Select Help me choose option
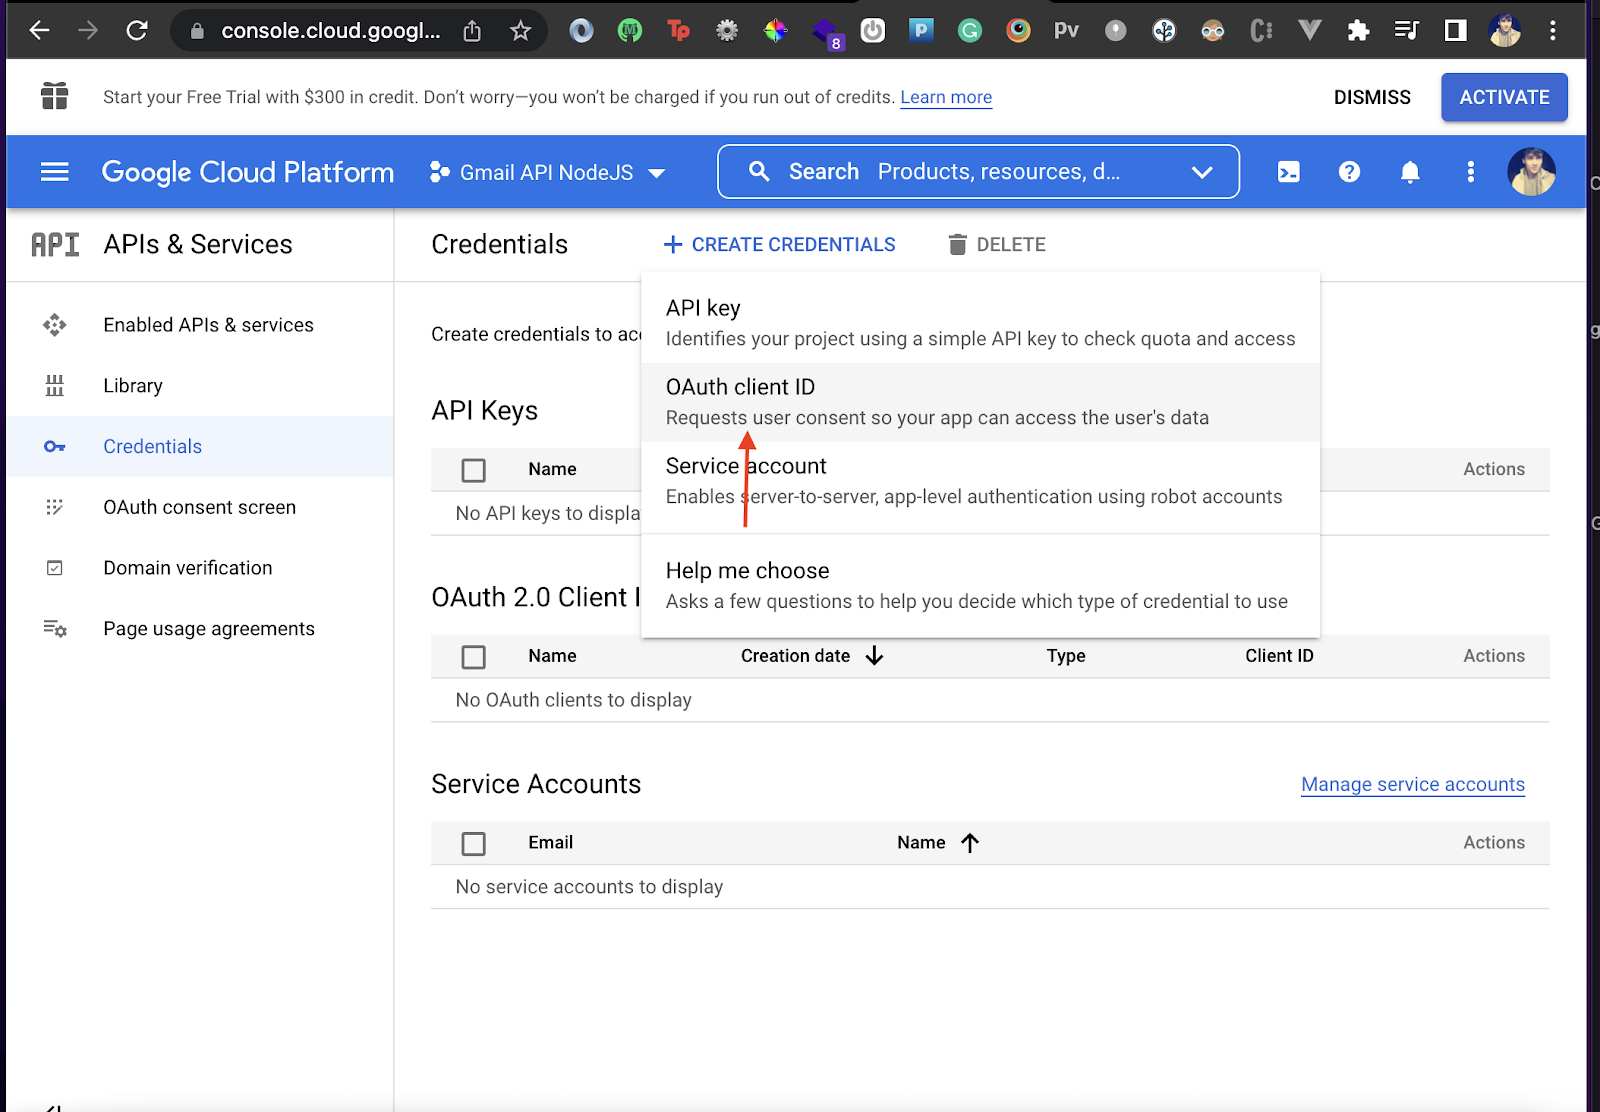Screen dimensions: 1600x1112 point(980,586)
